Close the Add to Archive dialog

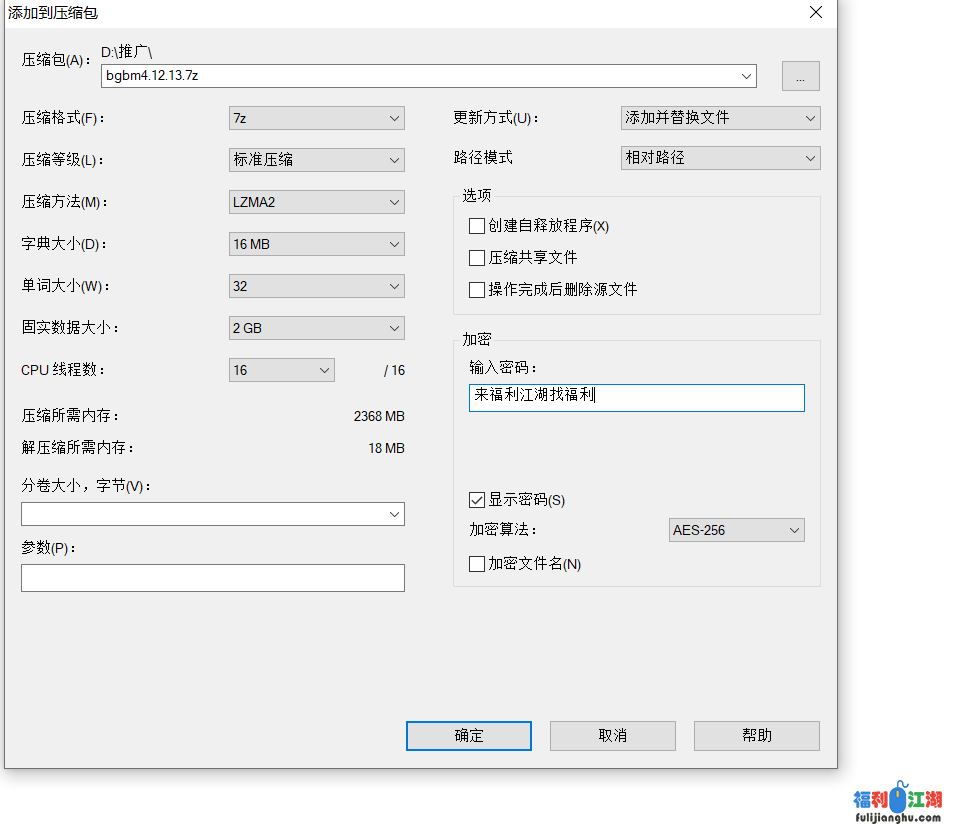point(816,13)
